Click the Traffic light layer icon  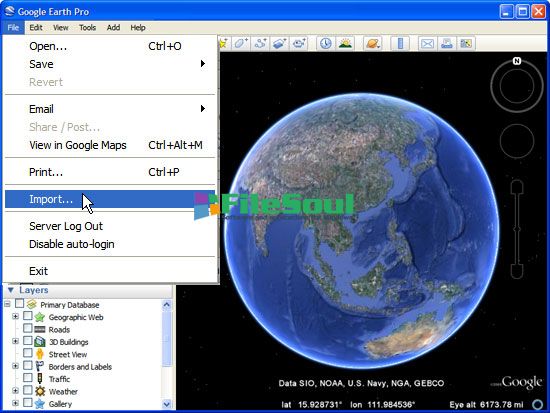(40, 379)
